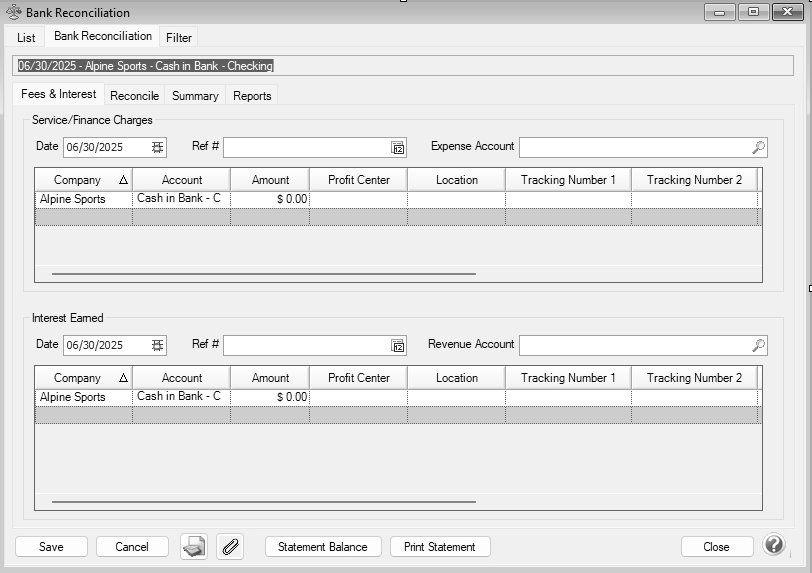Open the Summary tab
The width and height of the screenshot is (812, 573).
pos(195,96)
